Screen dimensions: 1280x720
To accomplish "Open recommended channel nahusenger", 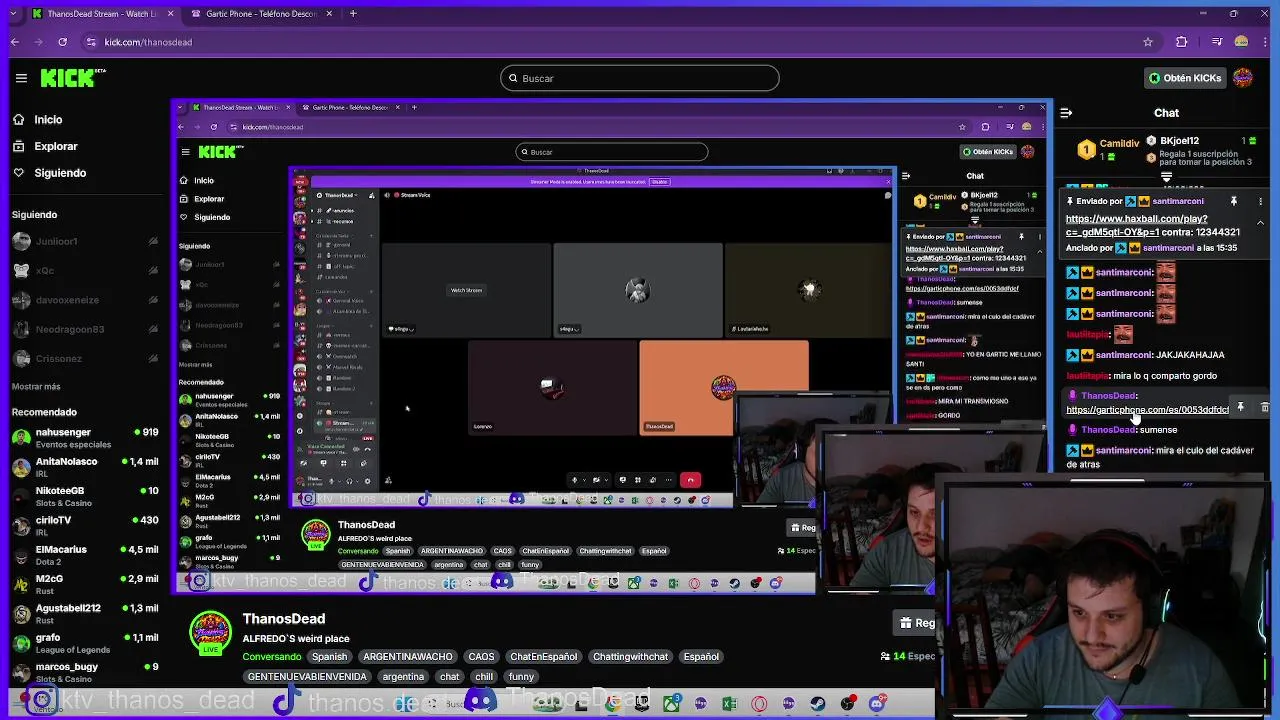I will pos(85,437).
